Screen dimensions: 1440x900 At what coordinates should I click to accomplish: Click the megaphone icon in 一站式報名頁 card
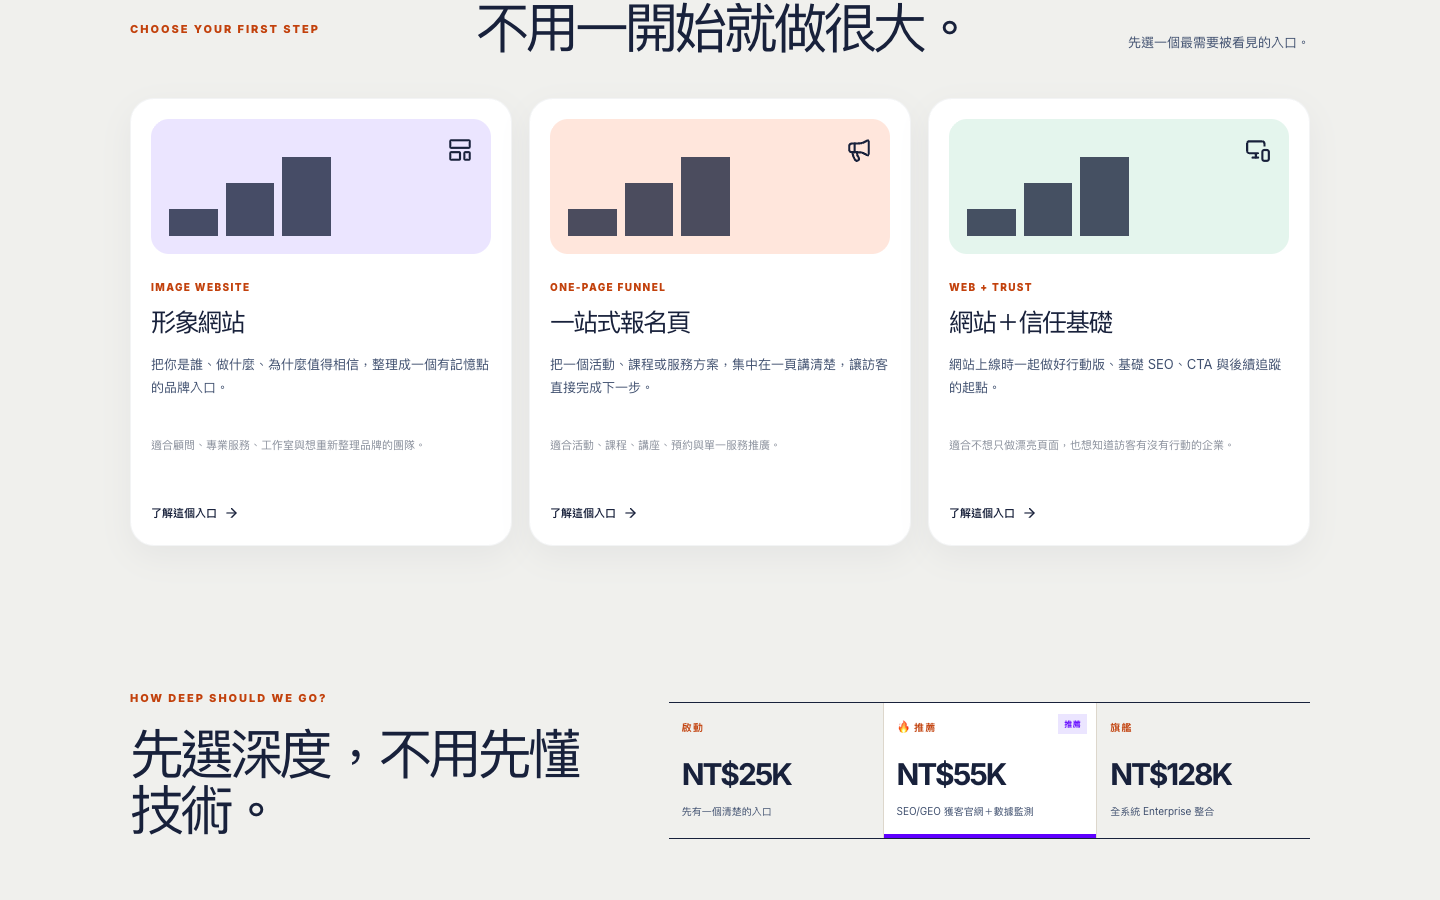click(x=859, y=150)
